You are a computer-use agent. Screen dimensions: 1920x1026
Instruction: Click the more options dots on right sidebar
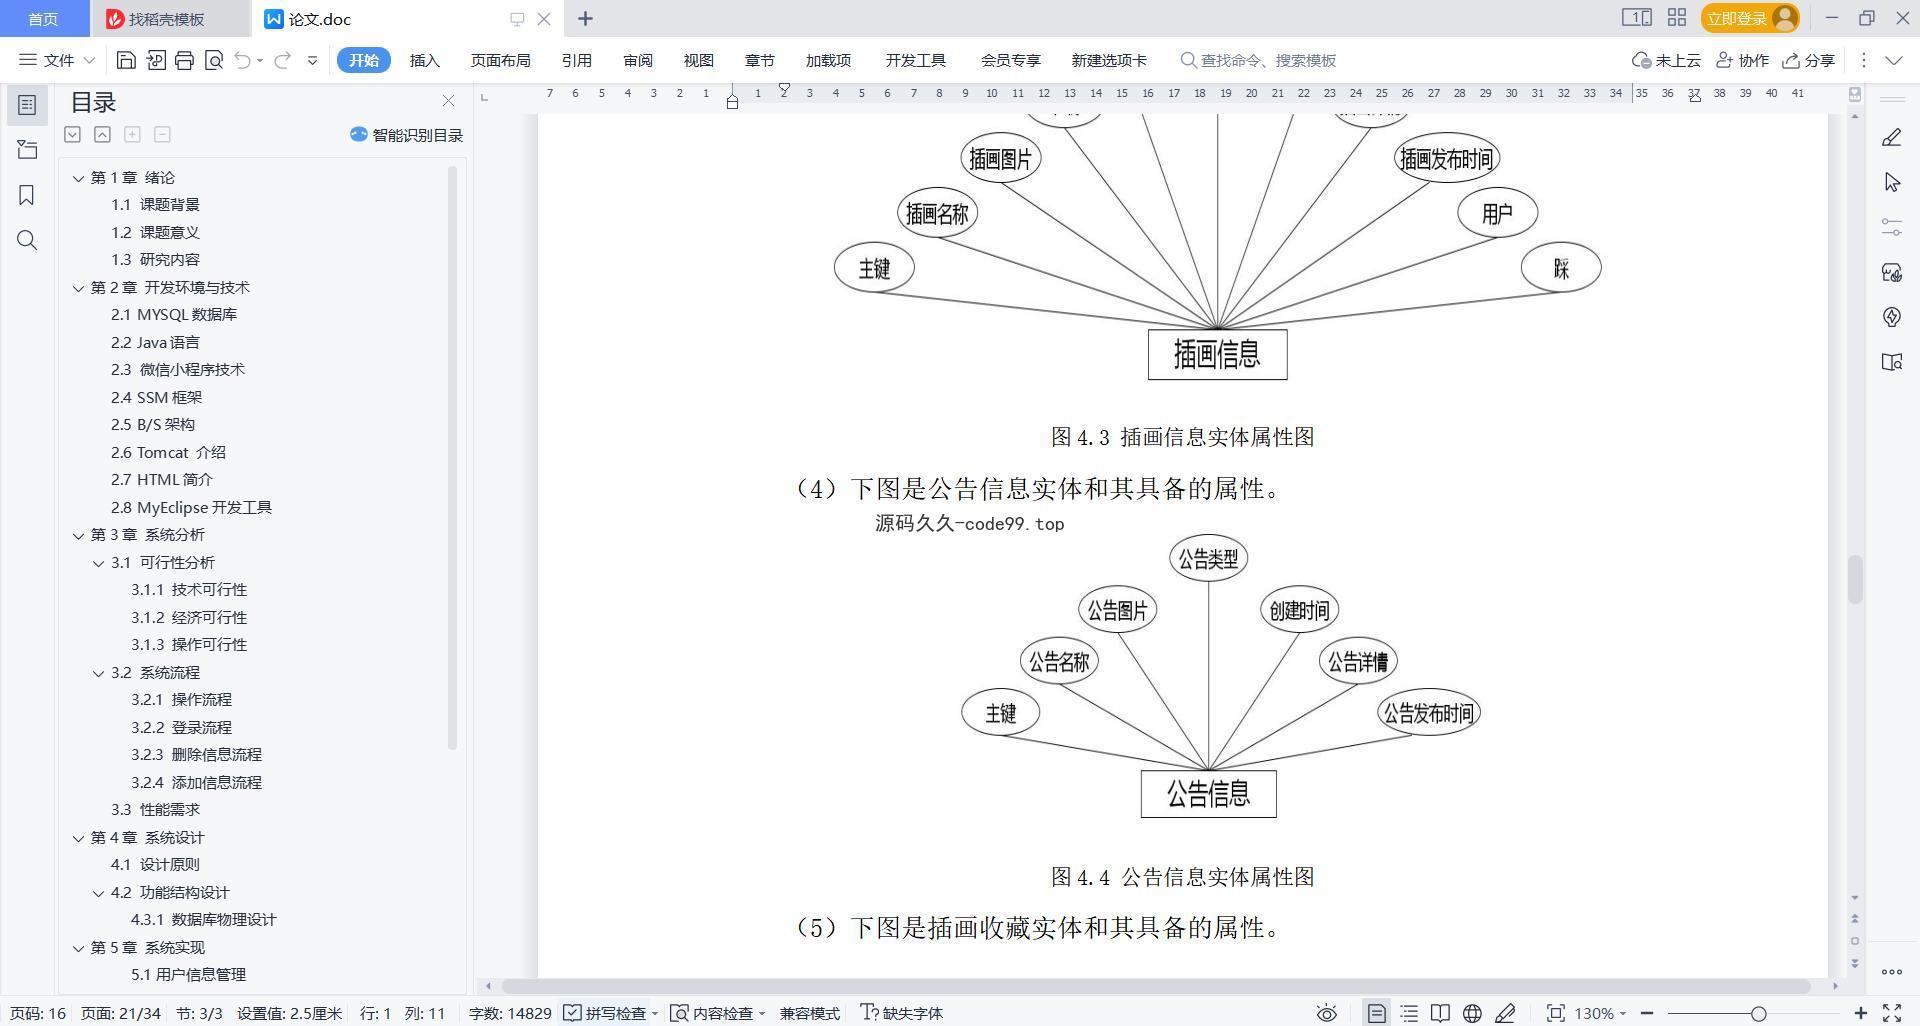click(x=1891, y=972)
